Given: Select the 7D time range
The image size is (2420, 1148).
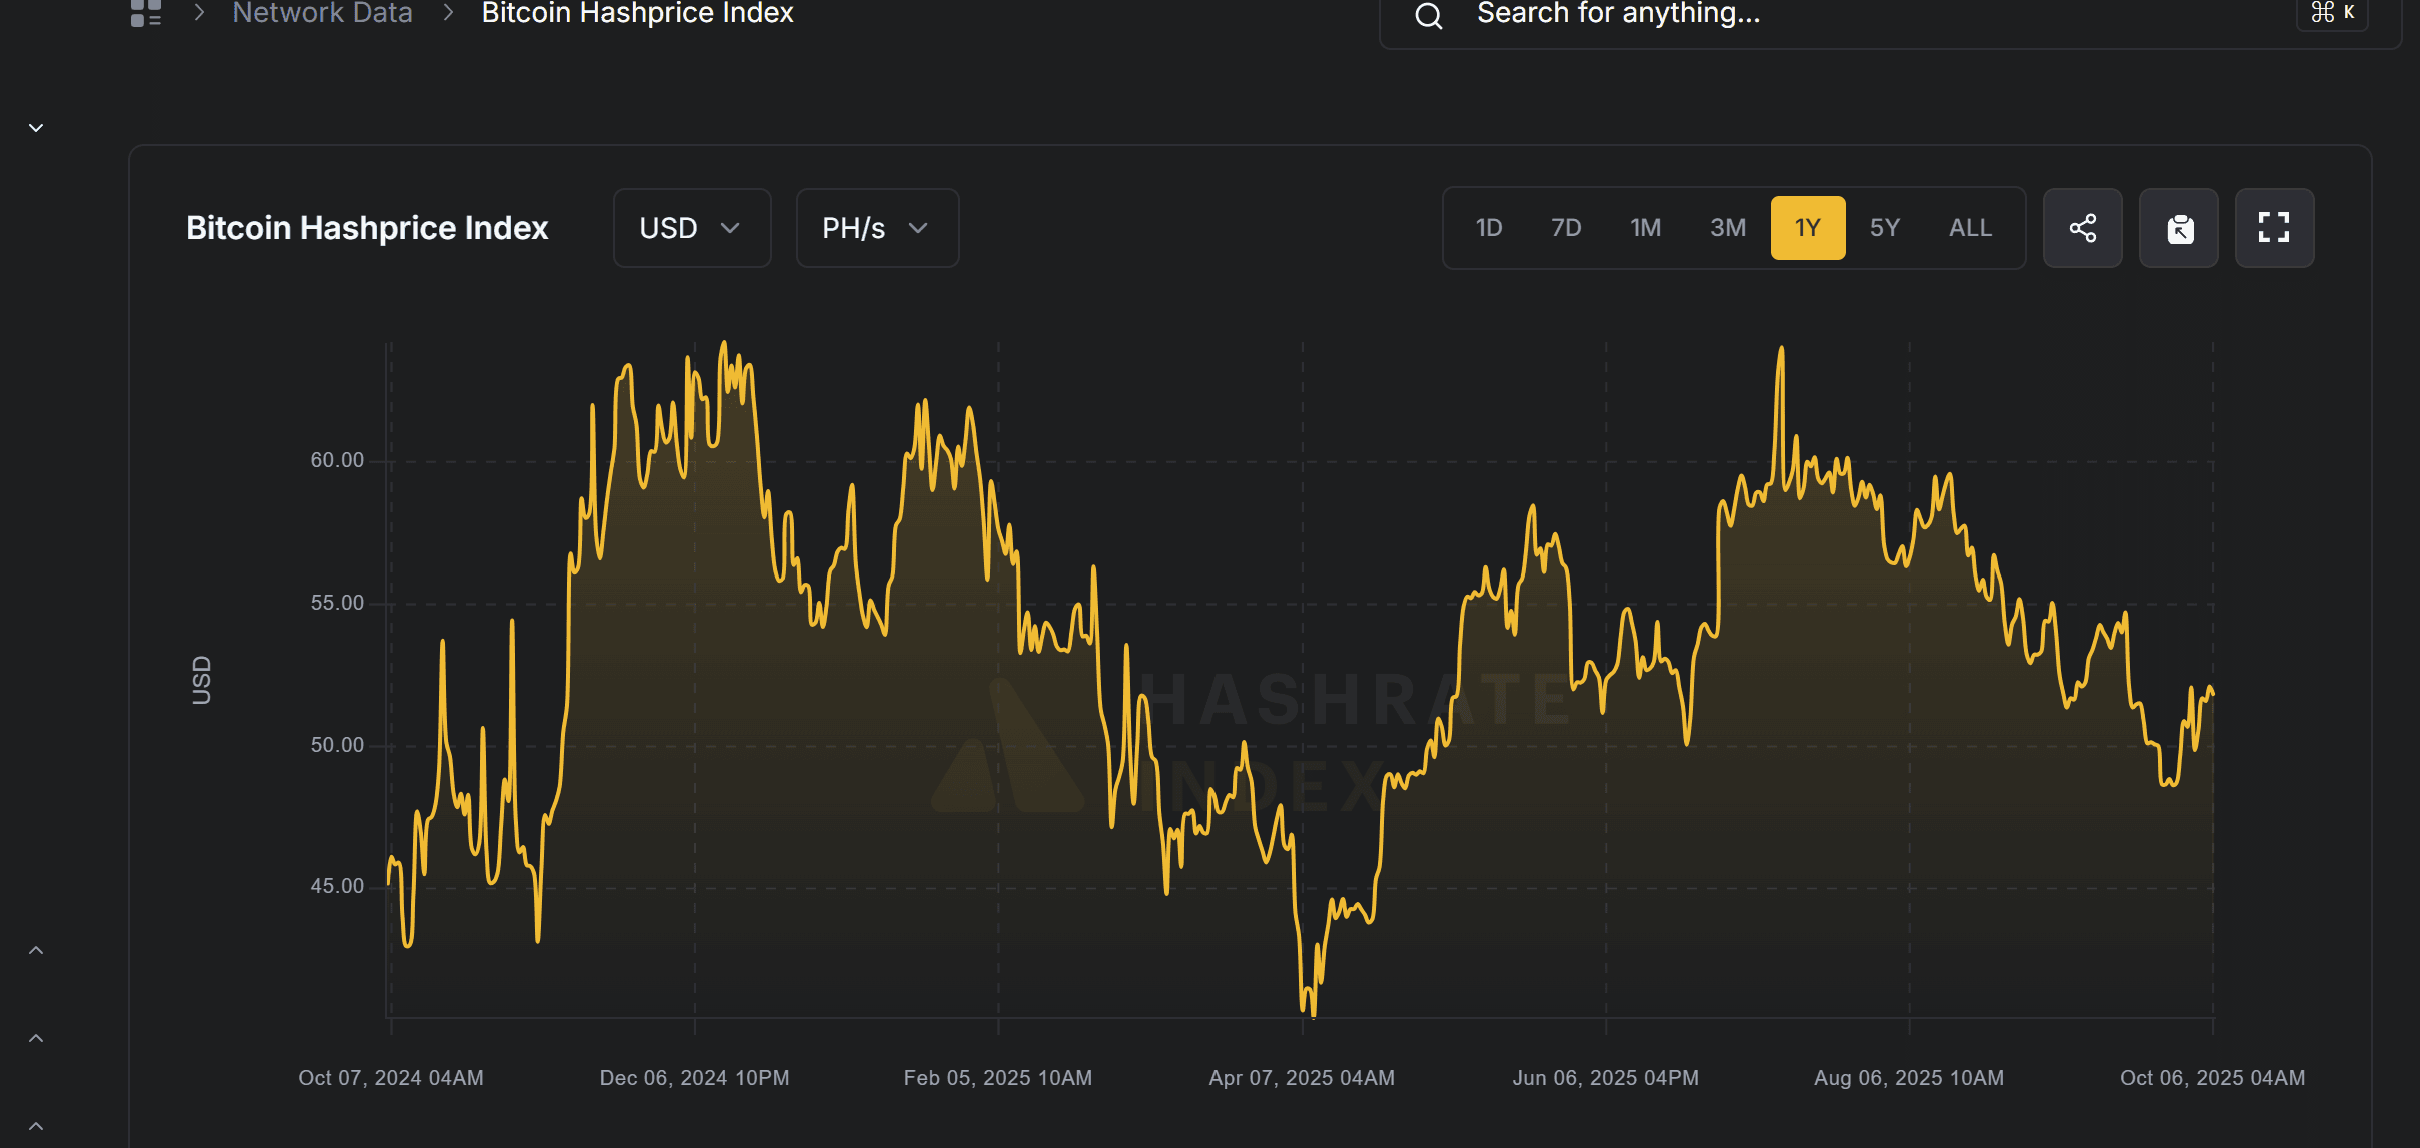Looking at the screenshot, I should tap(1566, 228).
